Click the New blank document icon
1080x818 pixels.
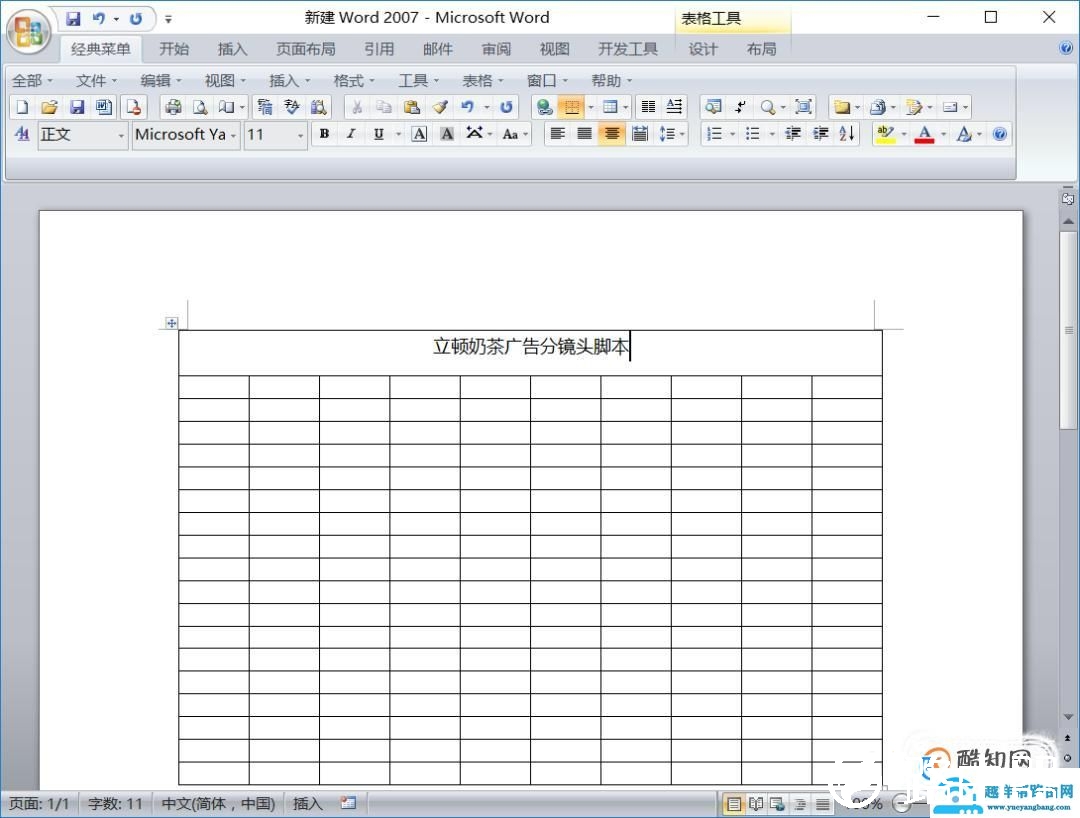click(22, 107)
